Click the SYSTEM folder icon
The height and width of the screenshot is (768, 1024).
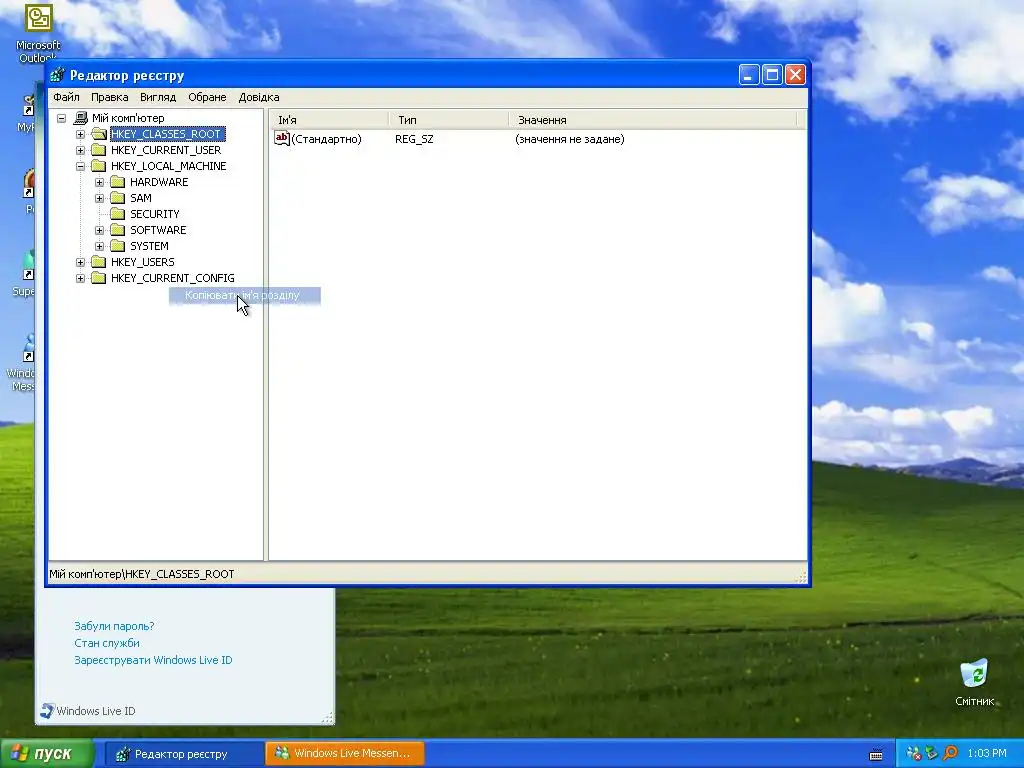pos(118,246)
